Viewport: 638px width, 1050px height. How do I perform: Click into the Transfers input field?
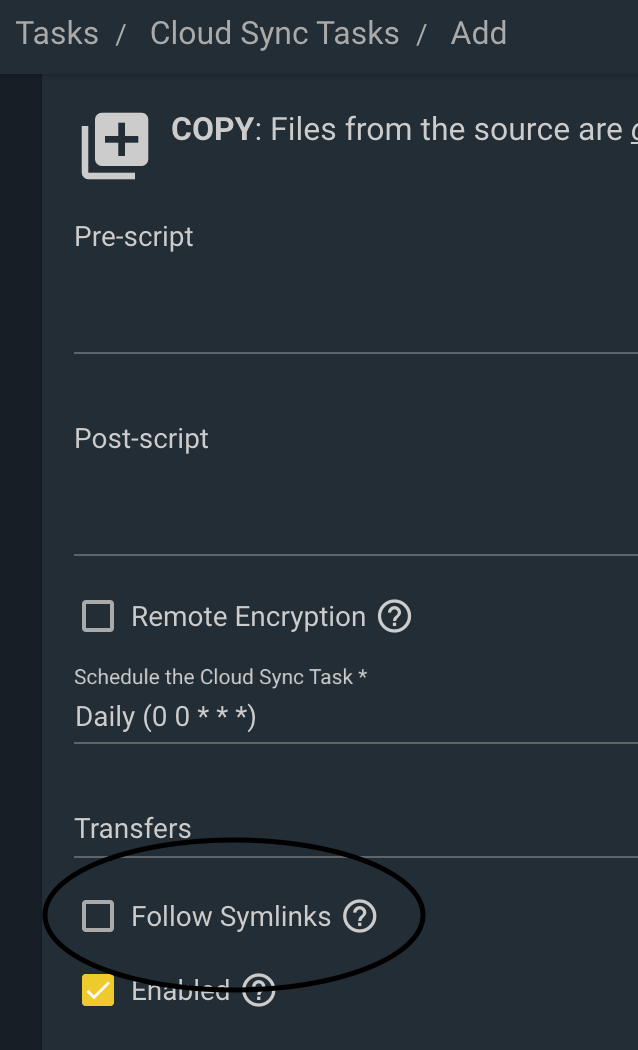click(x=355, y=829)
